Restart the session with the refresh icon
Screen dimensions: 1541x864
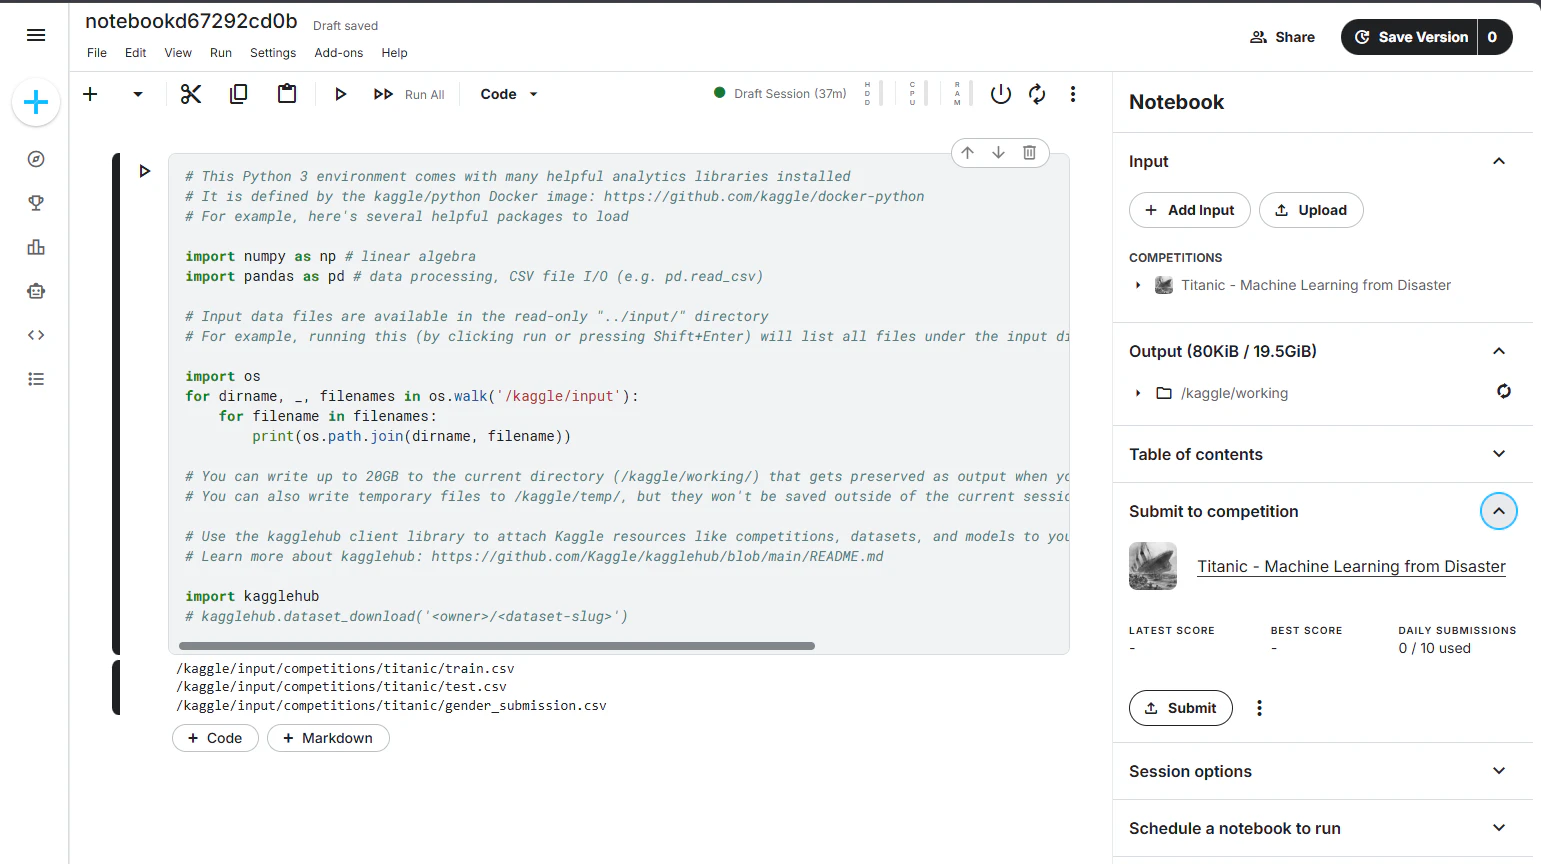[1037, 94]
